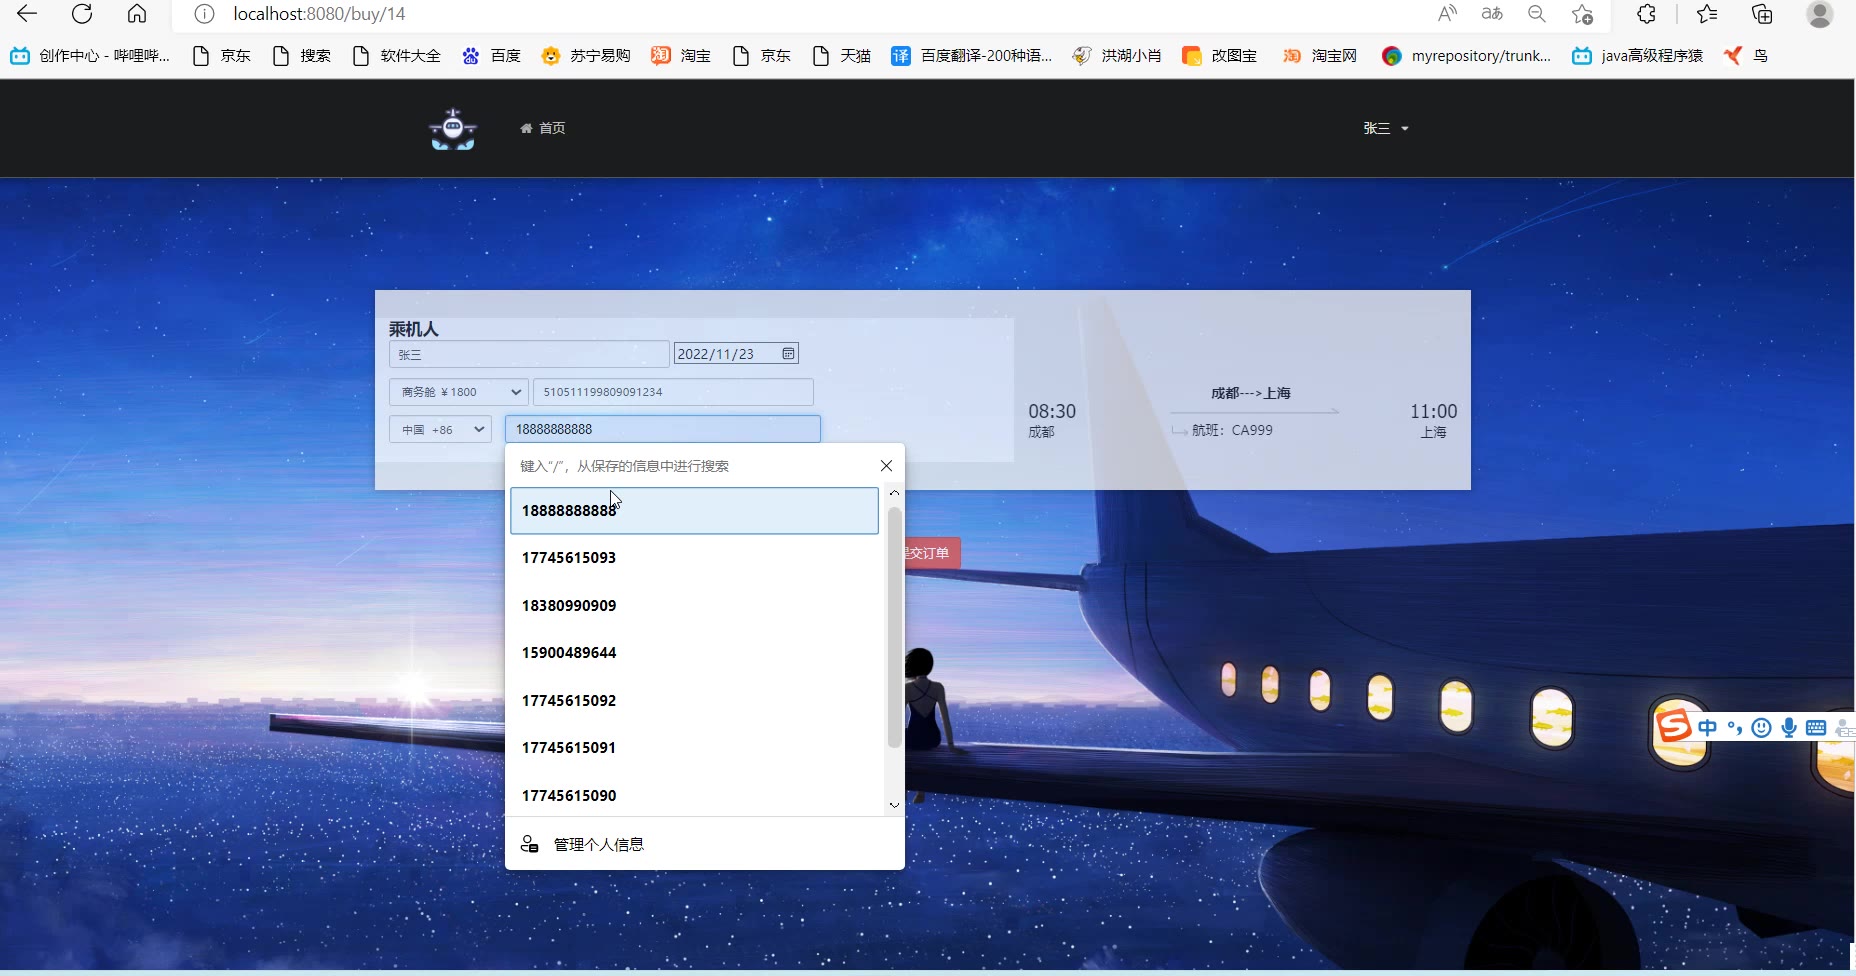Open the 商务舱 ¥1800 cabin dropdown
This screenshot has width=1856, height=976.
coord(458,392)
